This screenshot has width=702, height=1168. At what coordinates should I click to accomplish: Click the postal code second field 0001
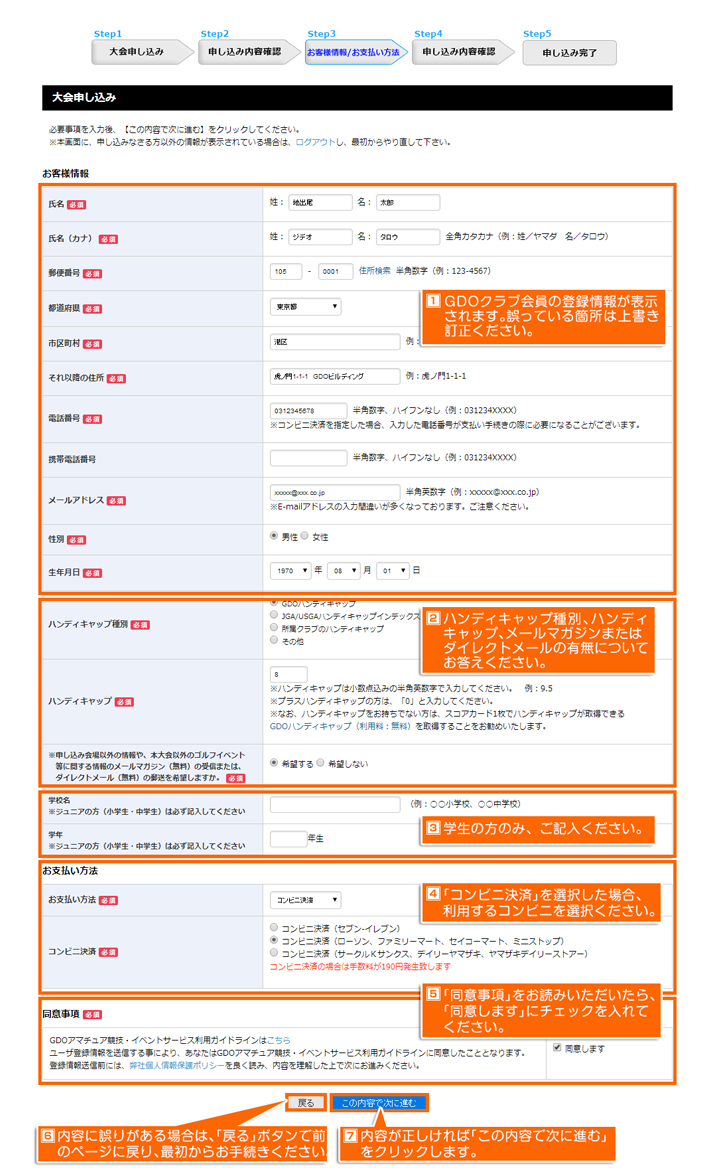click(x=335, y=272)
